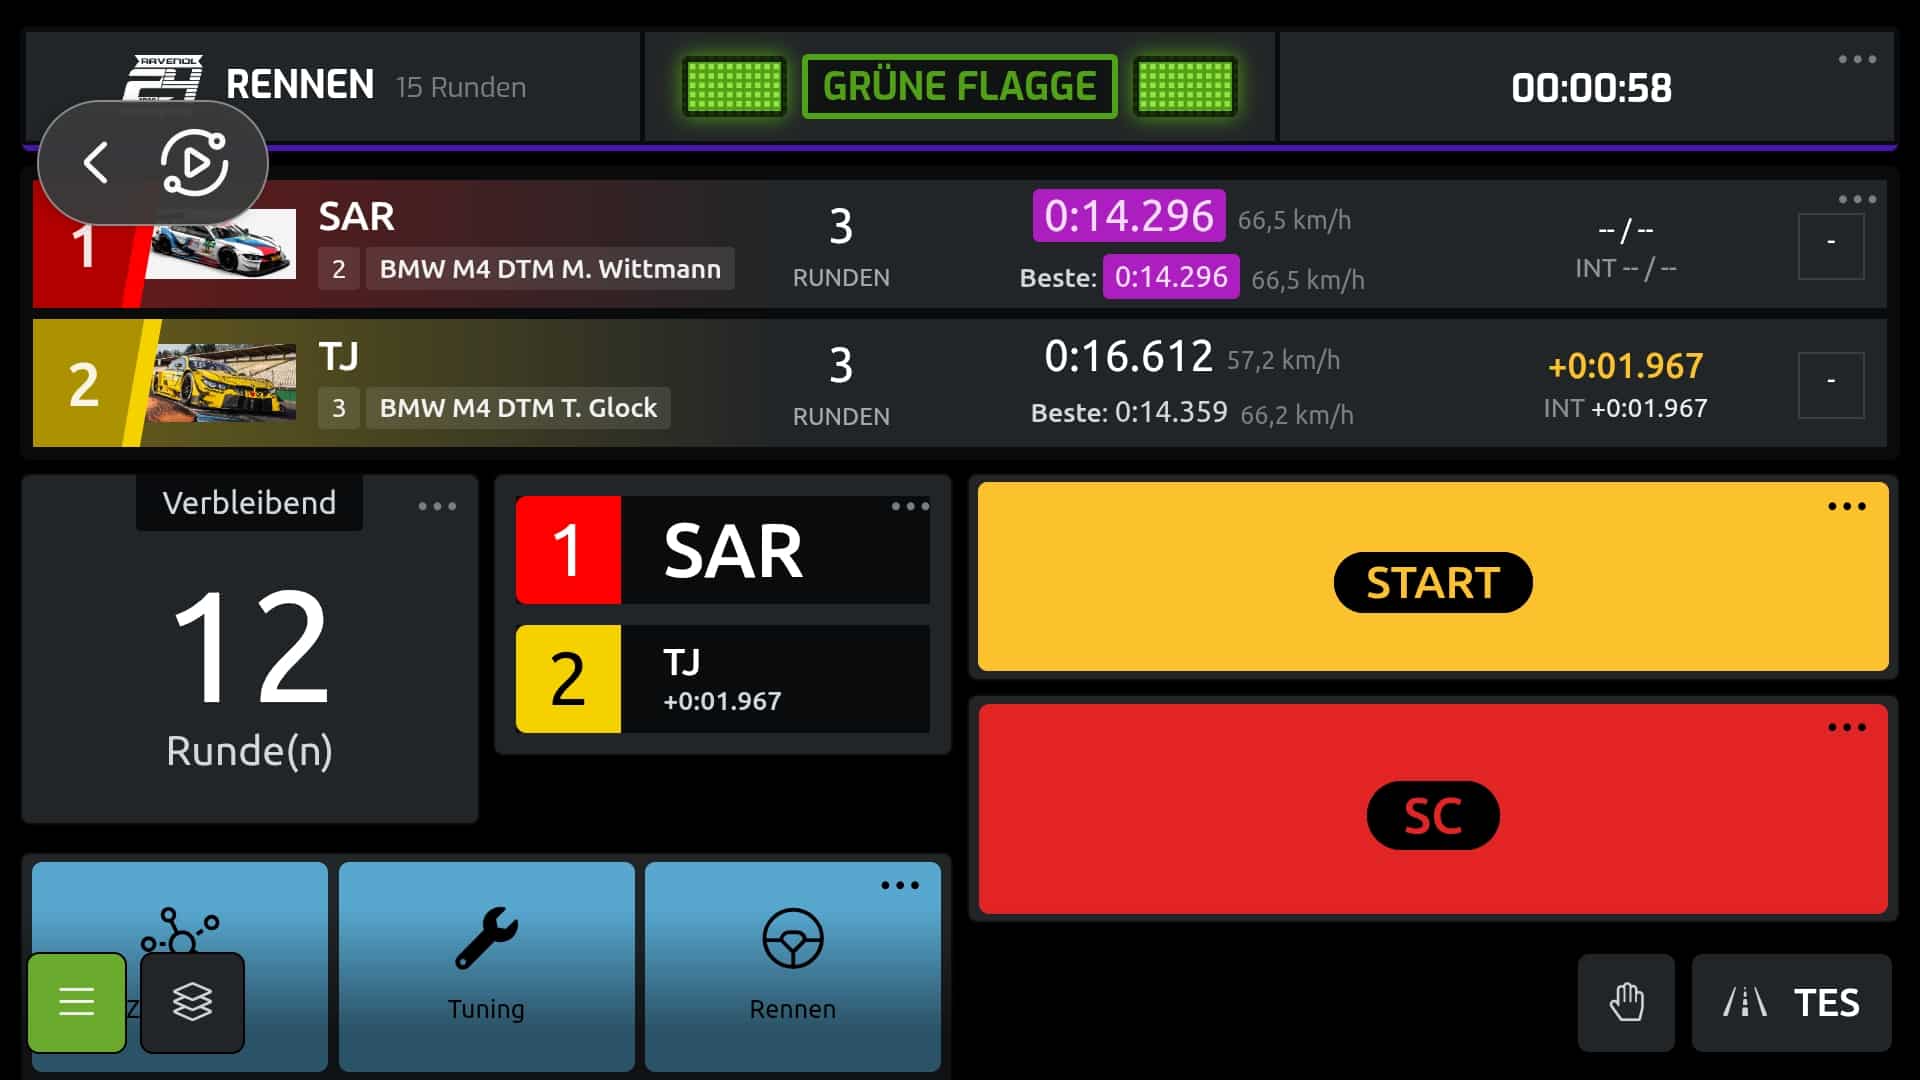This screenshot has height=1080, width=1920.
Task: Click the BMW M4 DTM T. Glock thumbnail
Action: [224, 383]
